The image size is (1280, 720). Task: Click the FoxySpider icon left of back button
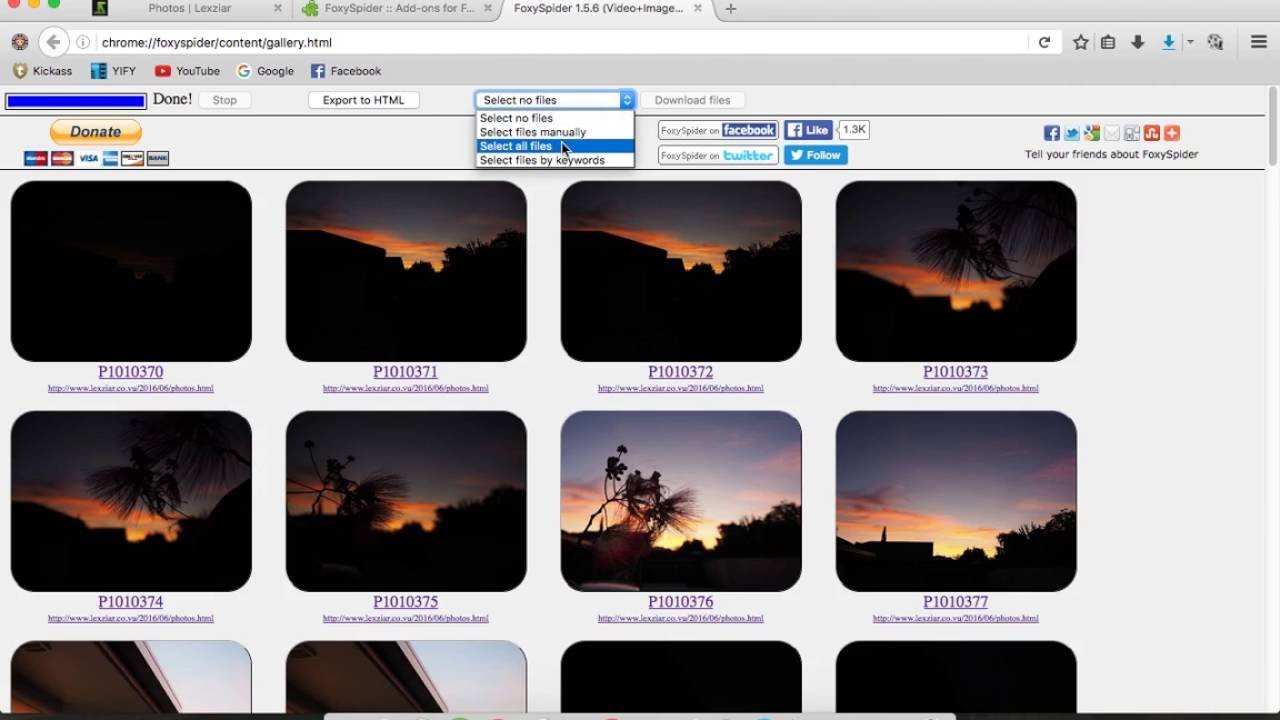tap(19, 42)
